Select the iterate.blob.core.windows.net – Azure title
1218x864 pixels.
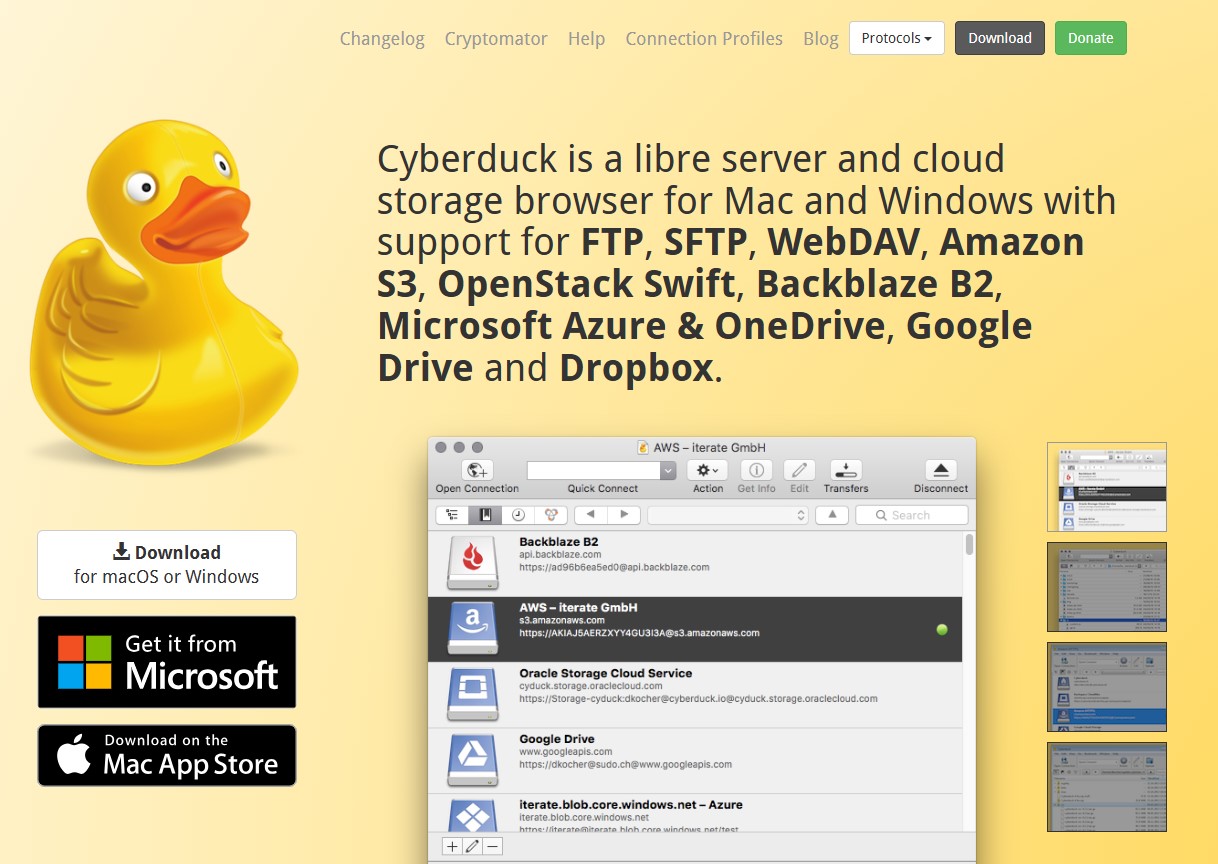click(x=631, y=804)
